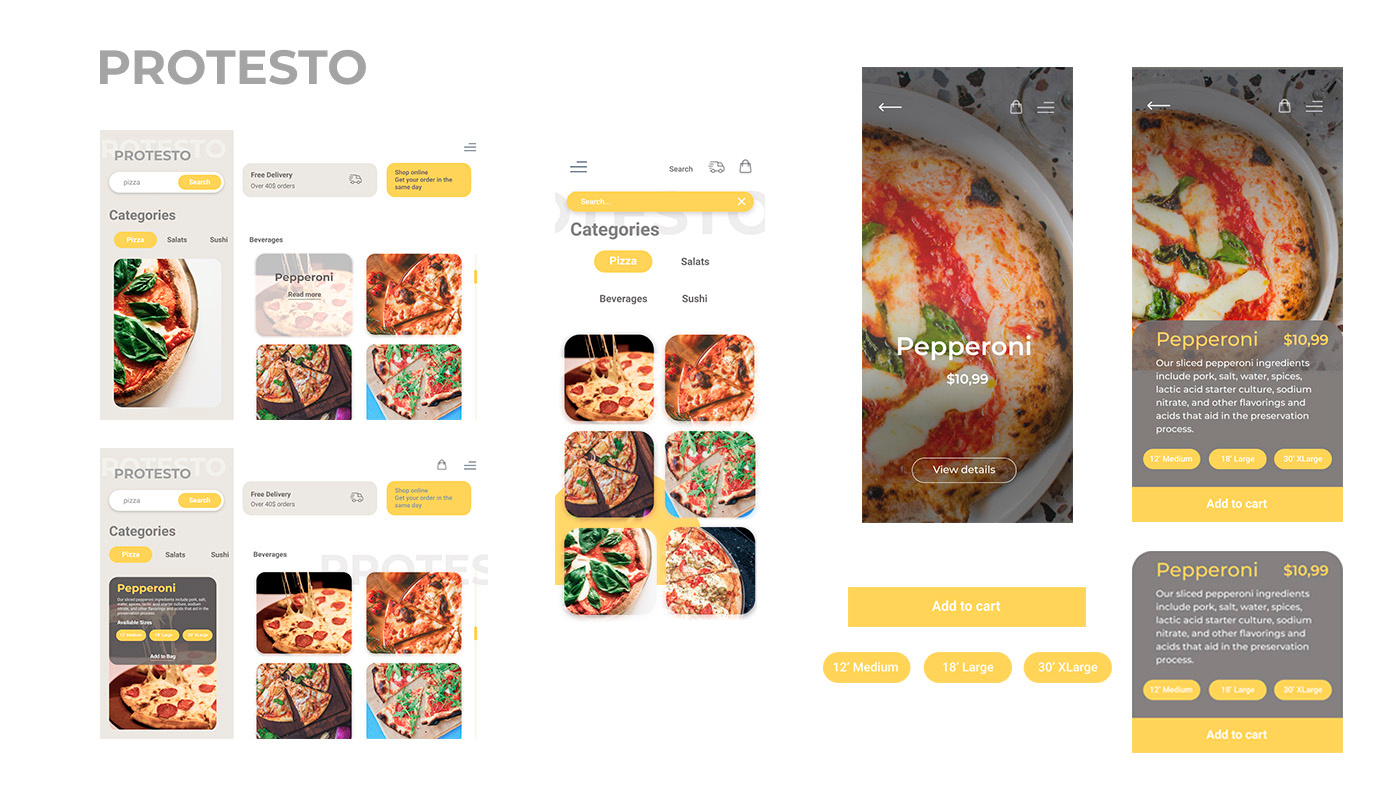Select the large 12' Medium size pill
1400x800 pixels.
pyautogui.click(x=866, y=667)
